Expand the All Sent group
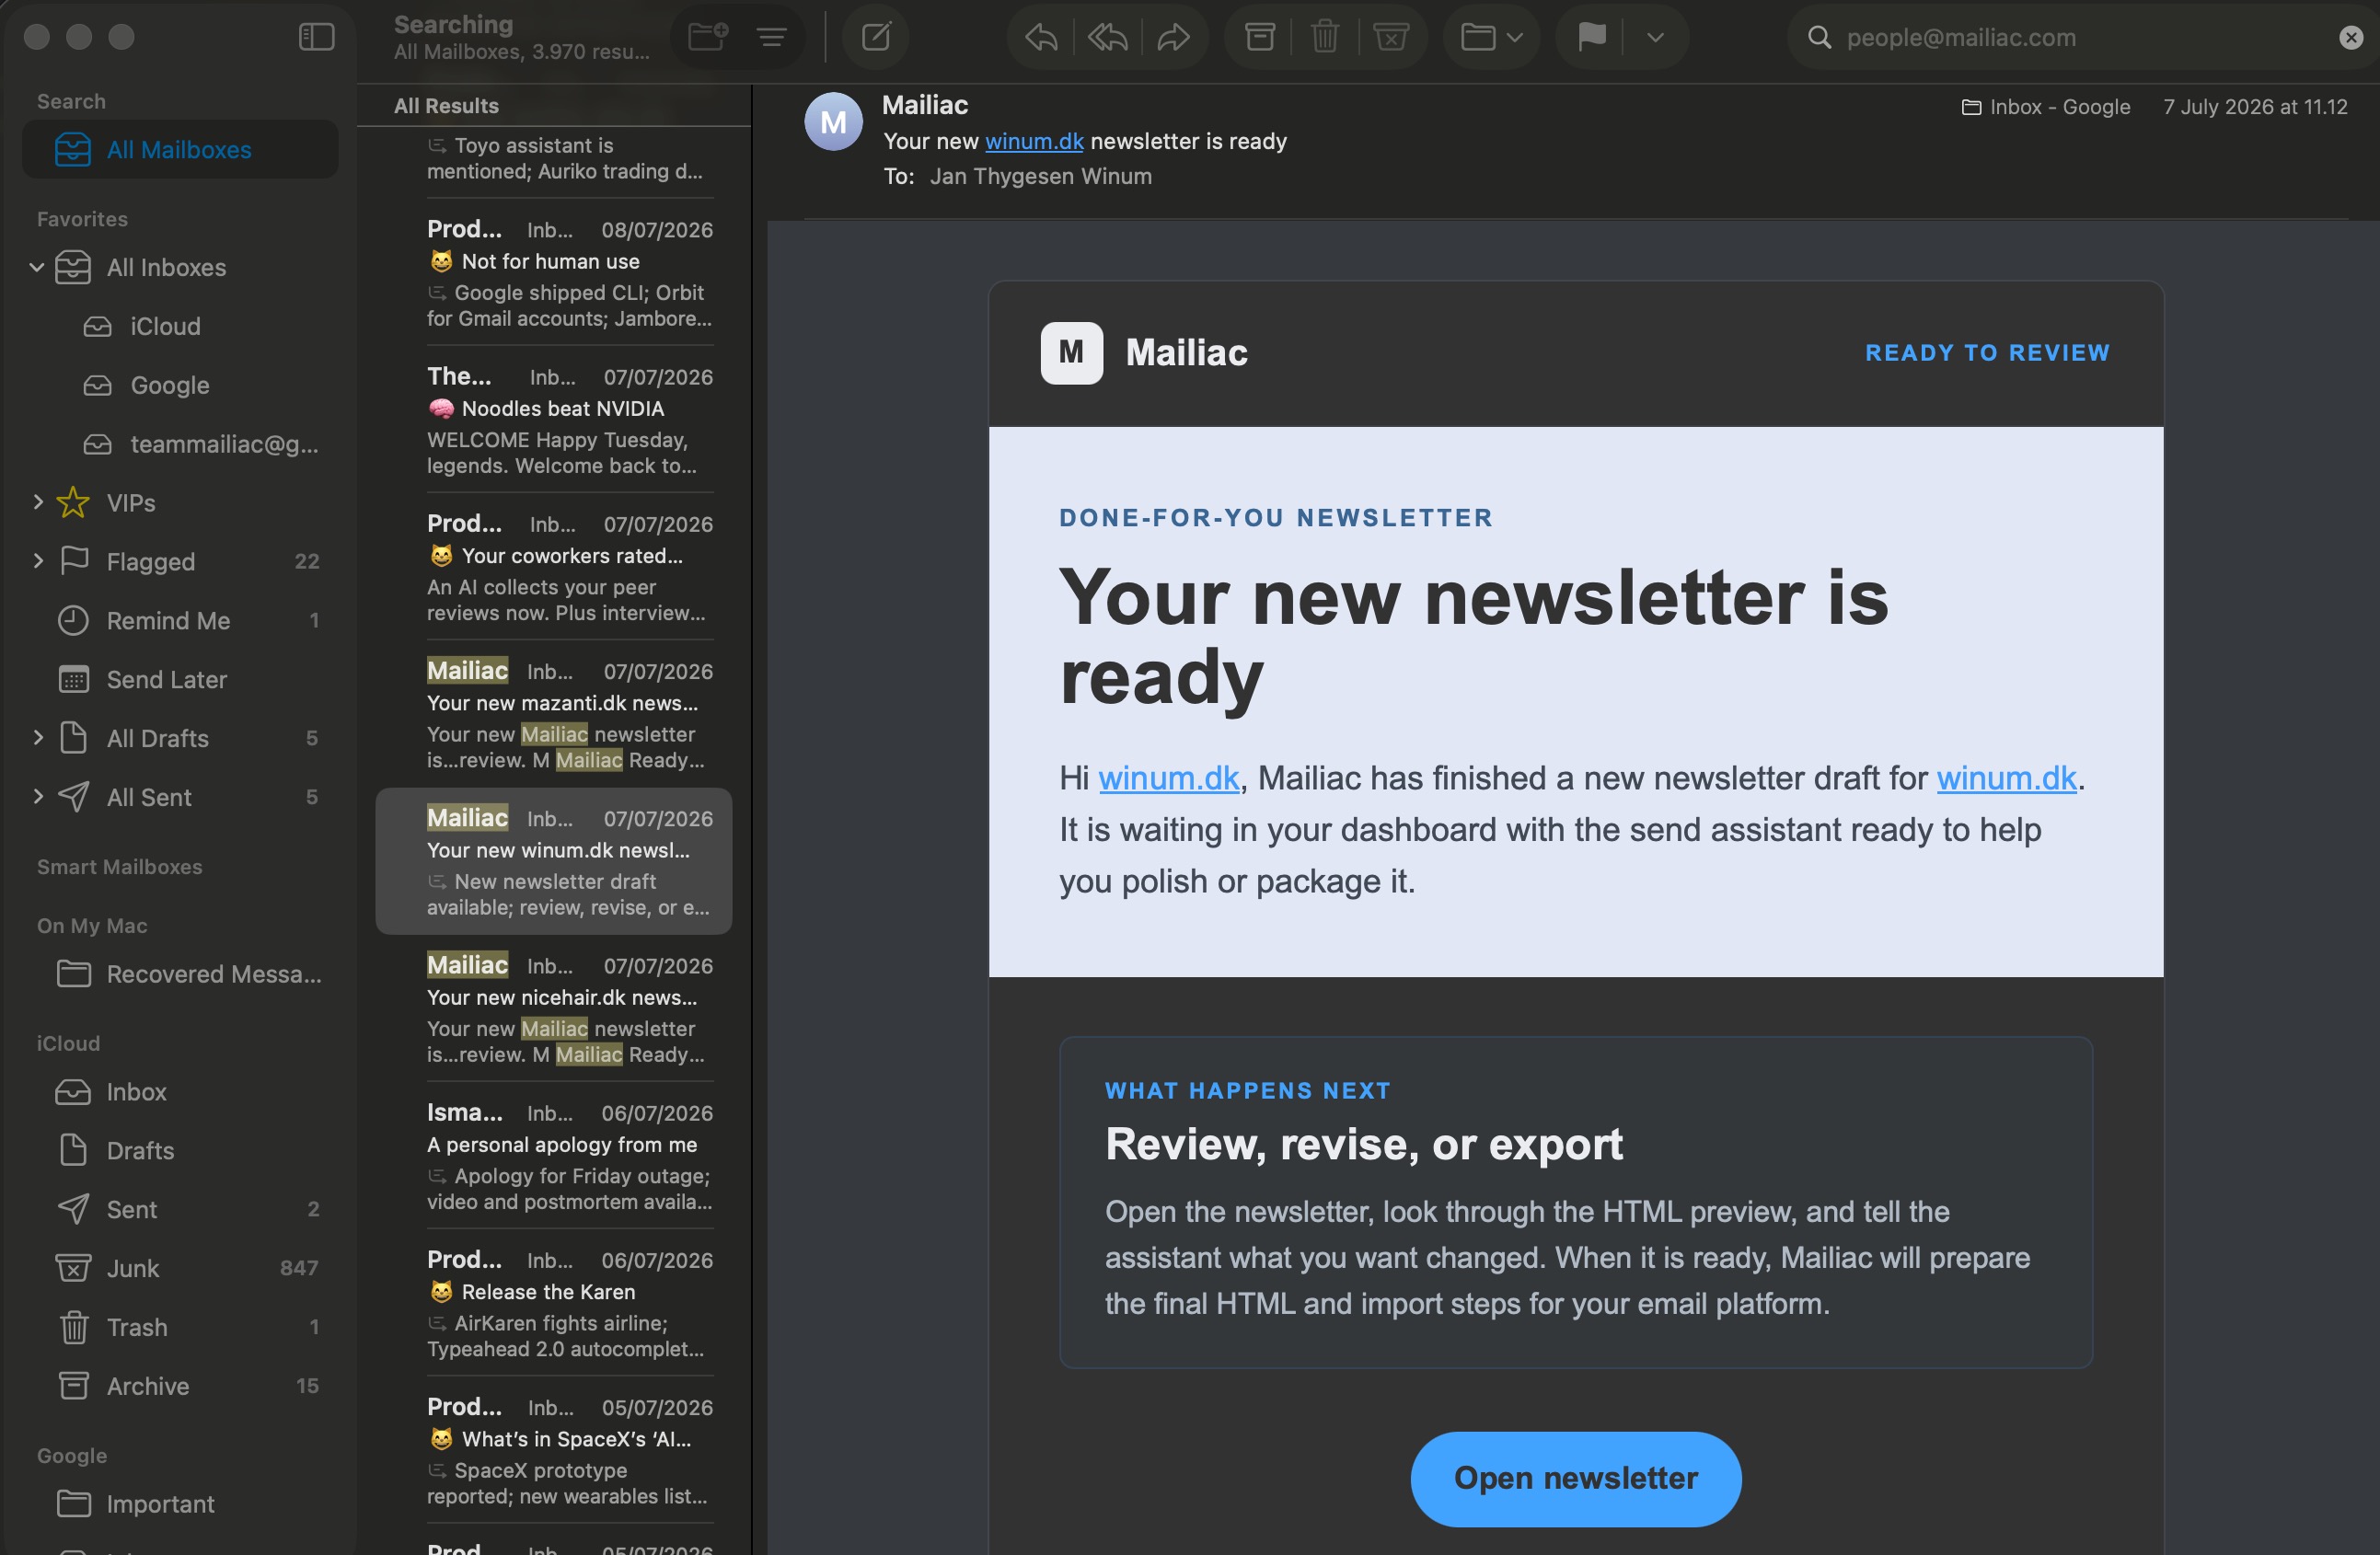The height and width of the screenshot is (1555, 2380). coord(37,797)
